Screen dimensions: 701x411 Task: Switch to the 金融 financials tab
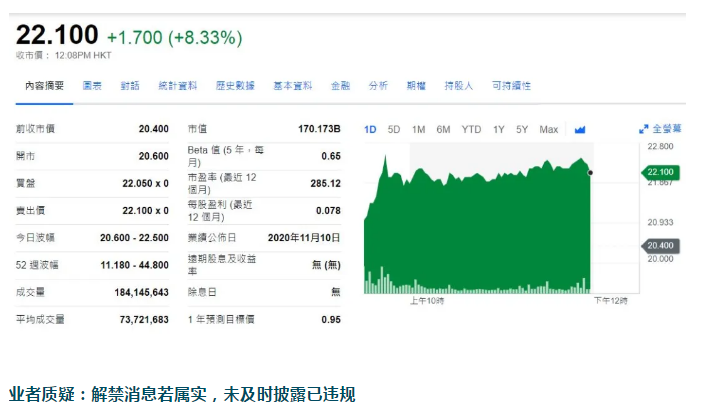pyautogui.click(x=340, y=85)
